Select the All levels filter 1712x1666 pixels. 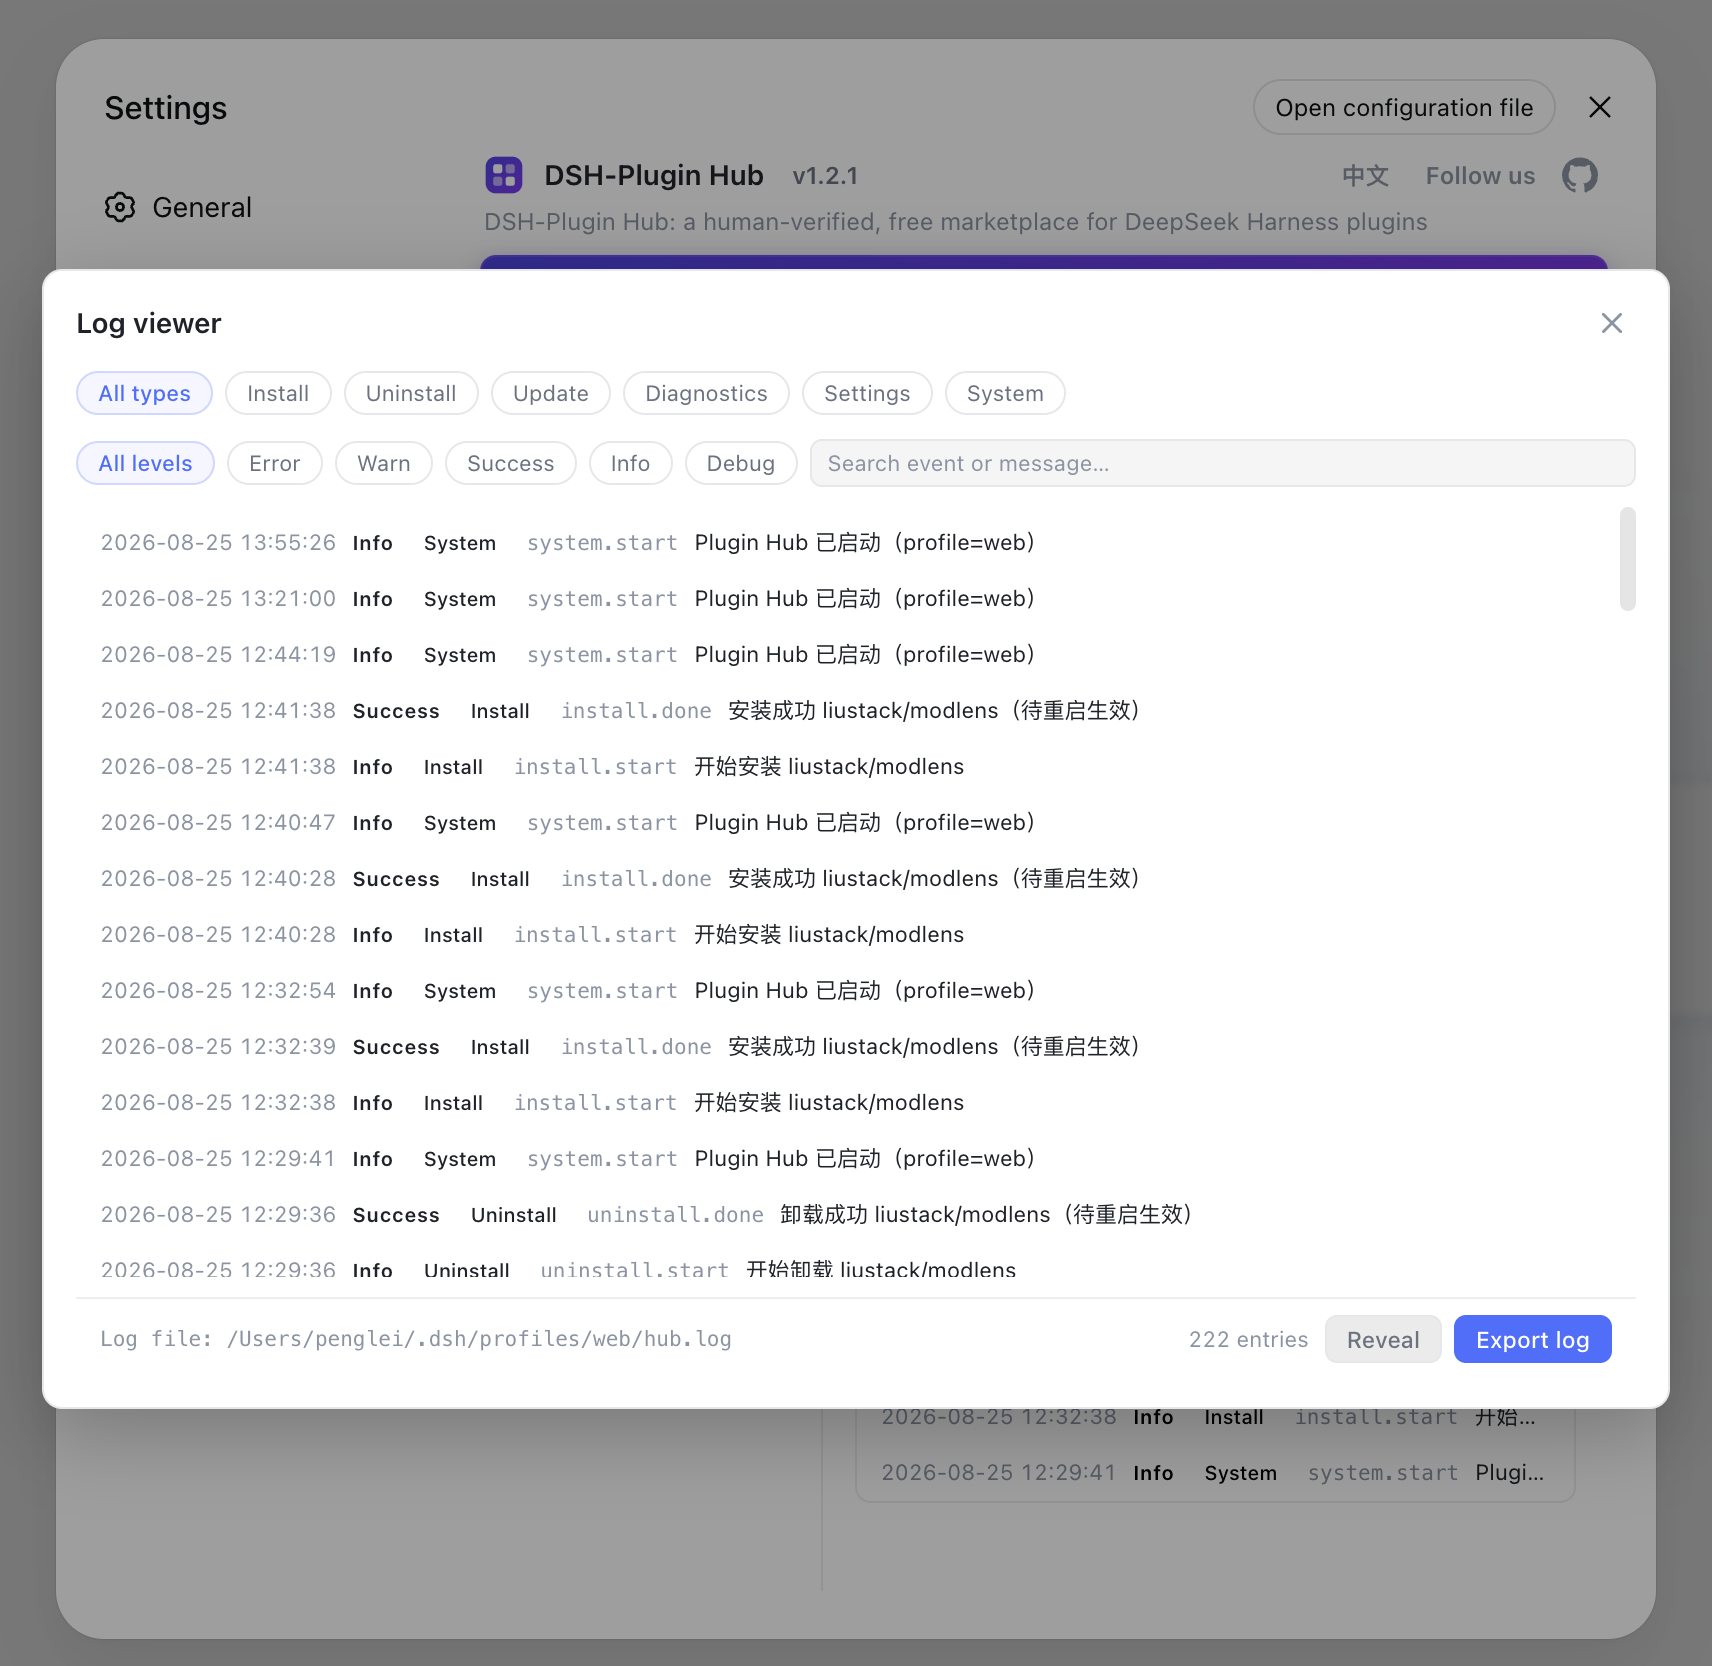tap(145, 463)
